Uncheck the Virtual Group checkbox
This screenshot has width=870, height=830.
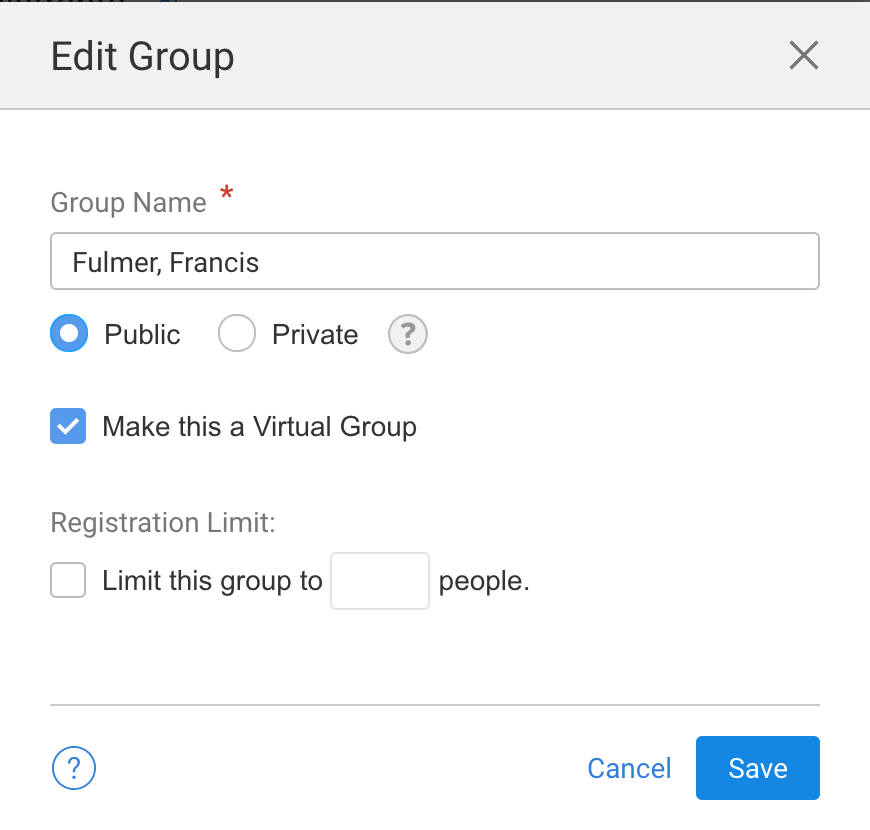pos(68,427)
